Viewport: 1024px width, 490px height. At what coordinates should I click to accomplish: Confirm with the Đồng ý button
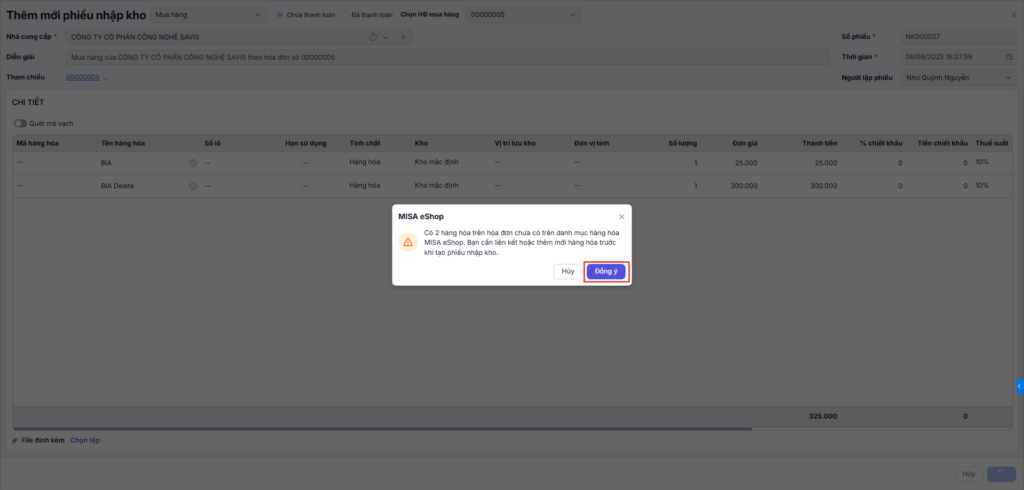pos(605,272)
